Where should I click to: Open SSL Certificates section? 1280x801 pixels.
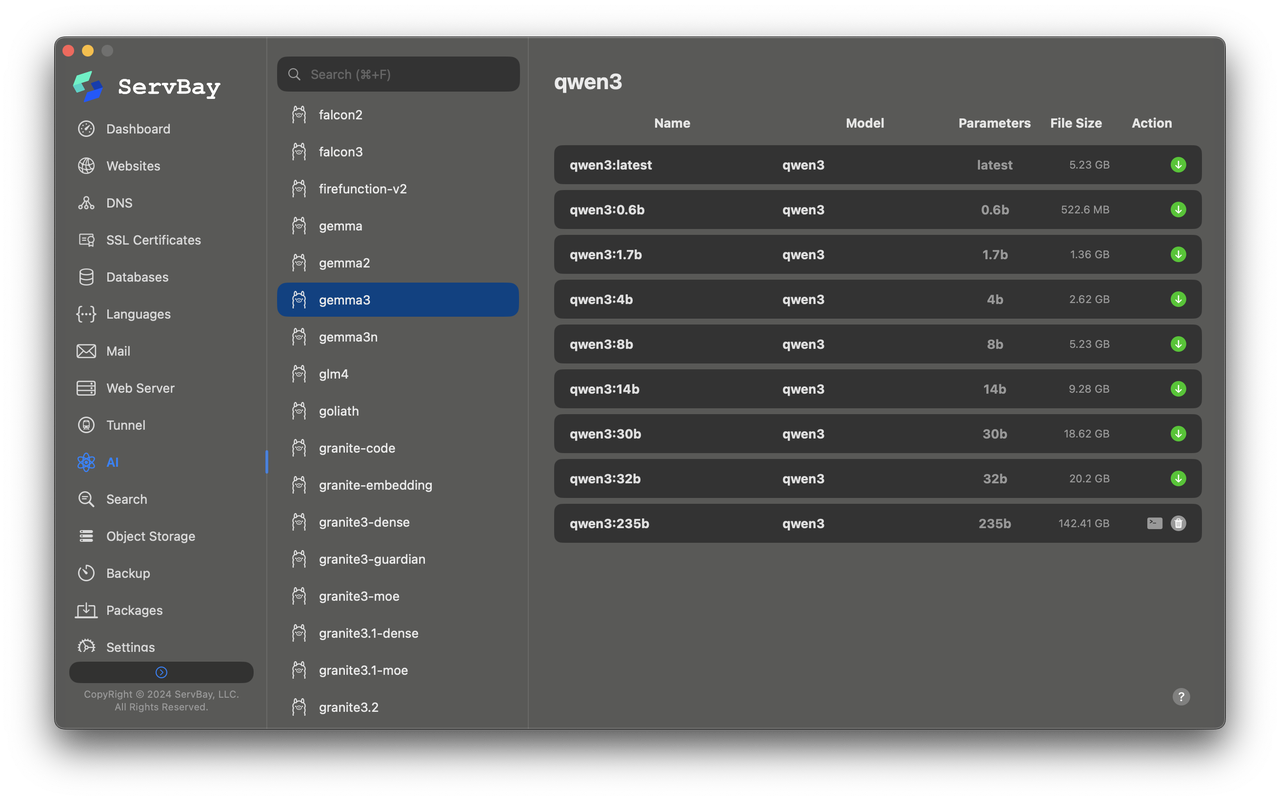point(153,240)
